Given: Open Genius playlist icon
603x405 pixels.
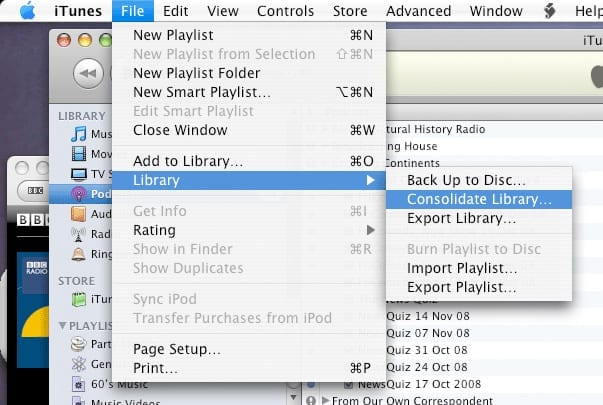Looking at the screenshot, I should [x=79, y=364].
